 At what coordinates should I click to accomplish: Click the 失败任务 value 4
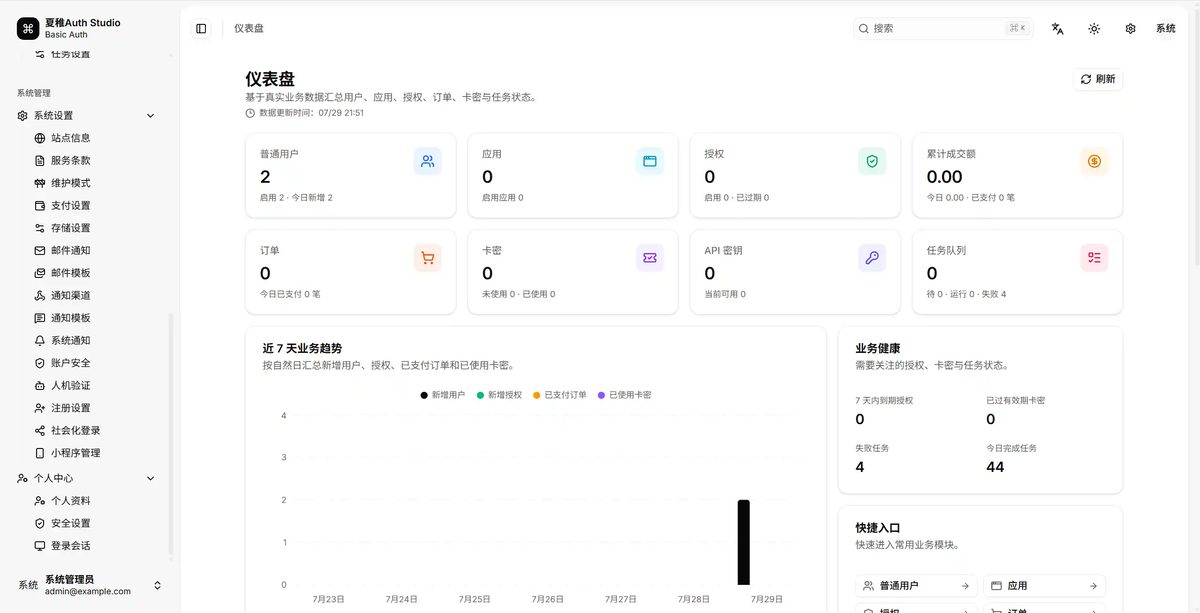[x=860, y=467]
